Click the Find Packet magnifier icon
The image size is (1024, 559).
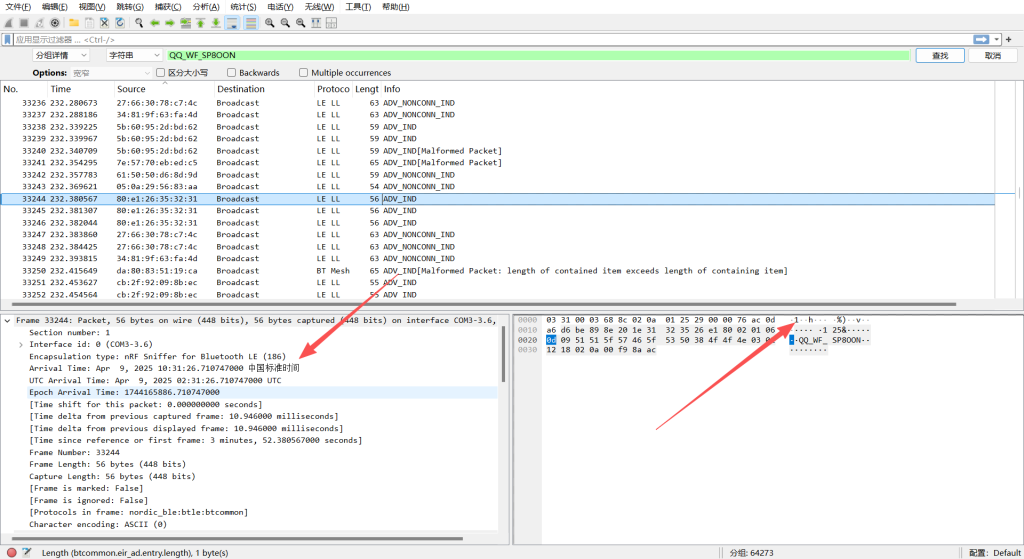click(139, 22)
